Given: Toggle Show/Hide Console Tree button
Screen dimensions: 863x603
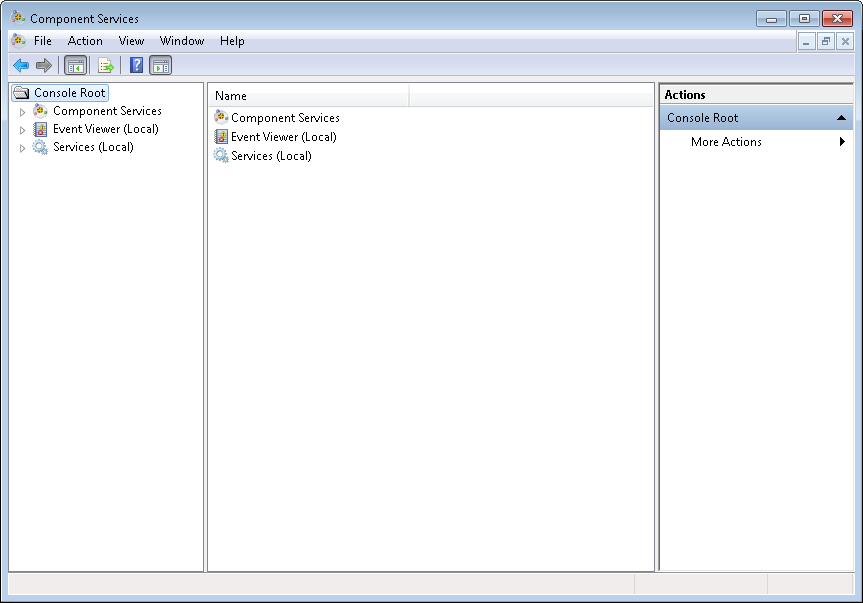Looking at the screenshot, I should pos(75,65).
